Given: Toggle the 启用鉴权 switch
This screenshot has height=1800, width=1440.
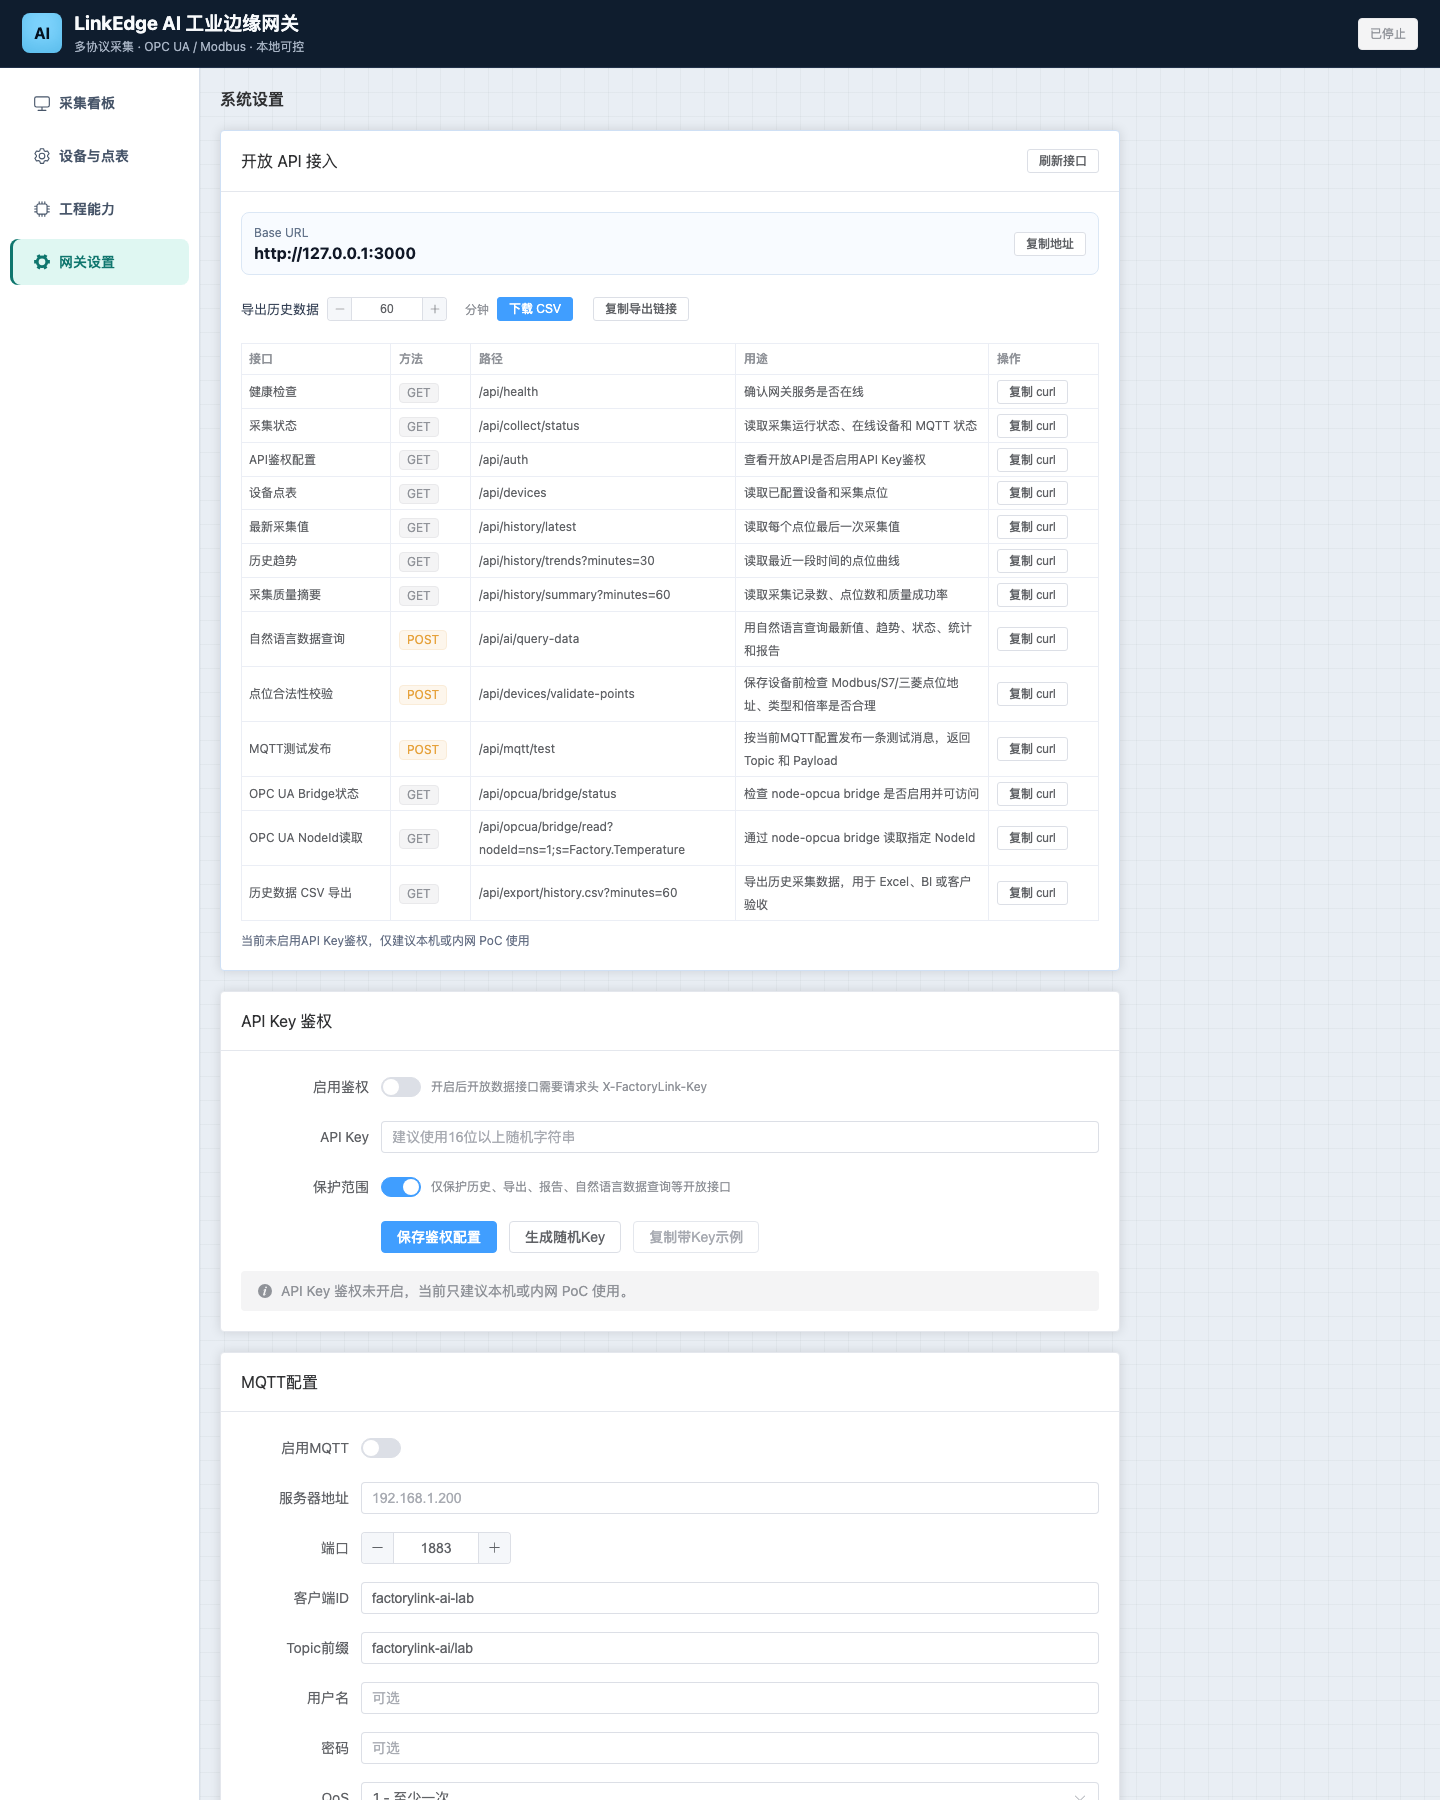Looking at the screenshot, I should 401,1087.
